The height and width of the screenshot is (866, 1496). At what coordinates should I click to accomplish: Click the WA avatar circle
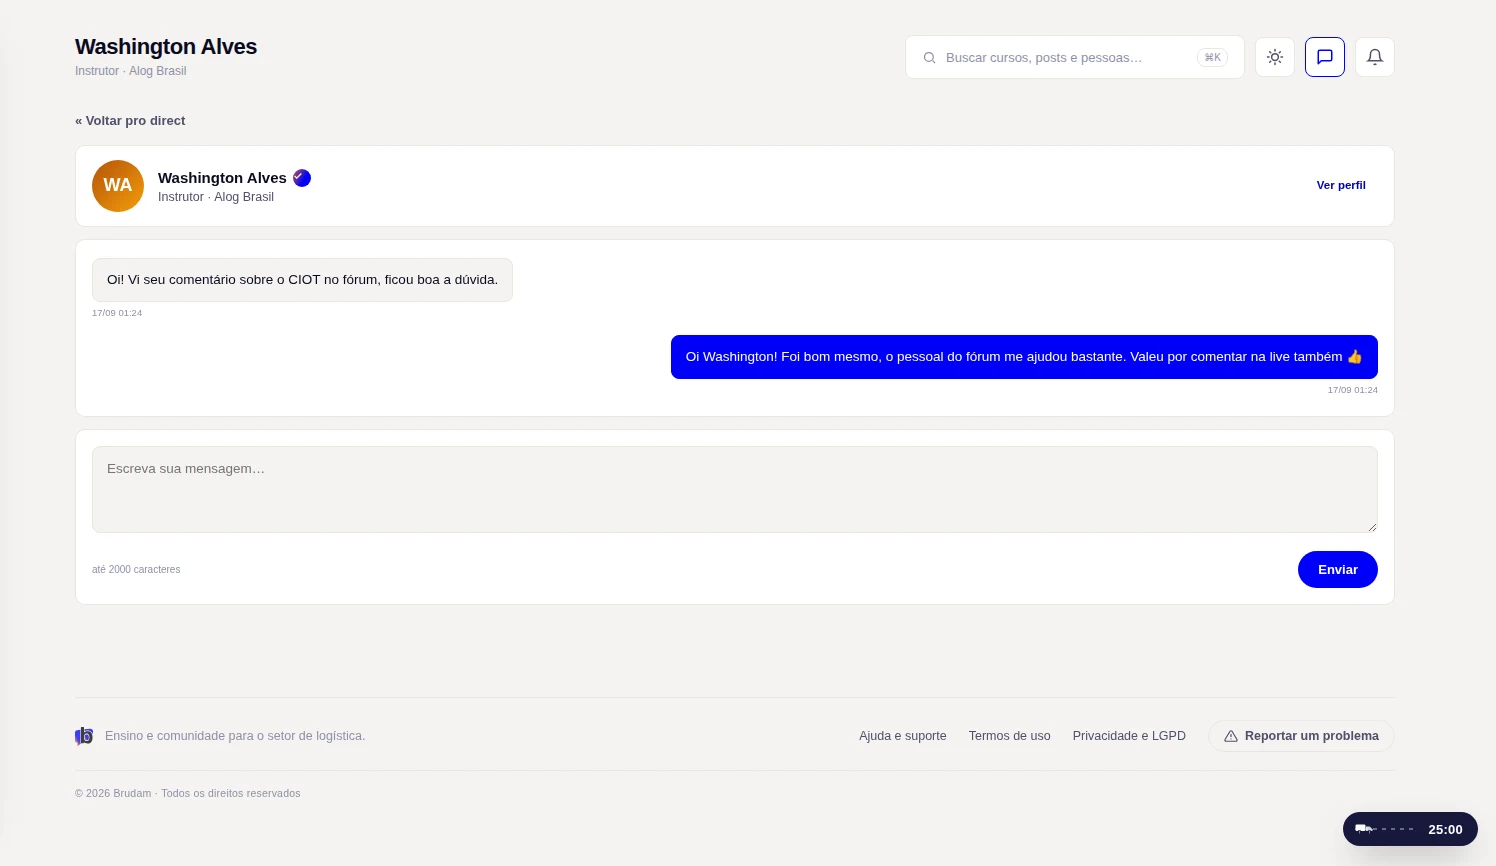pos(118,186)
